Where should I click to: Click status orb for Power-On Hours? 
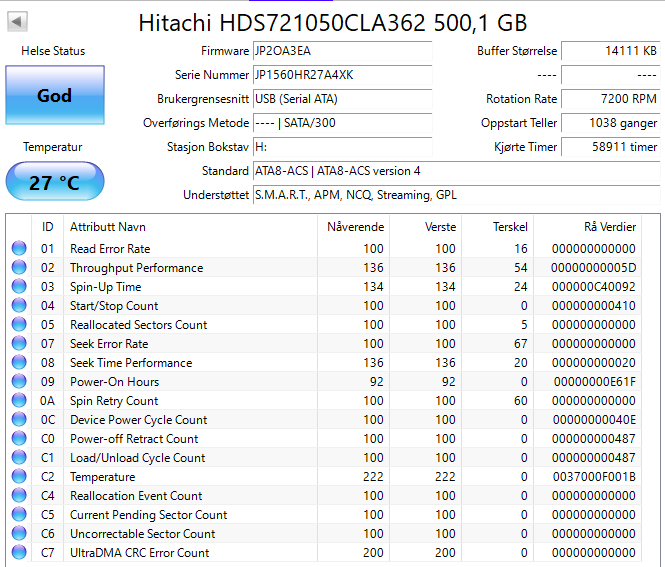(19, 381)
